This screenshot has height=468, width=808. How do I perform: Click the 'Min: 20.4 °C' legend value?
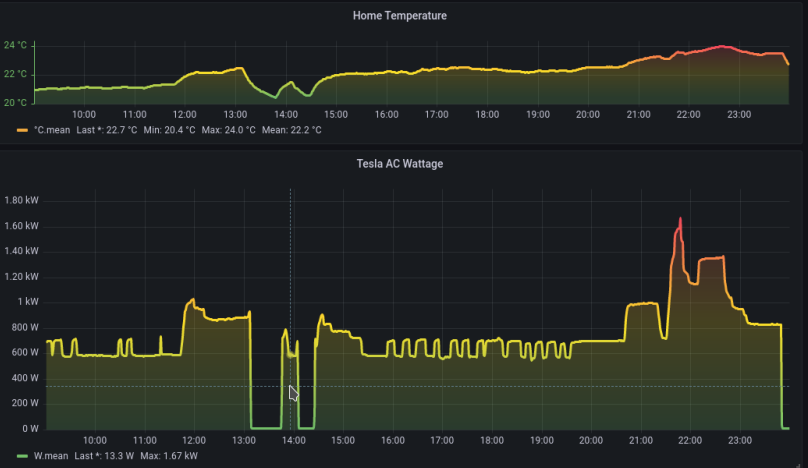pos(169,130)
